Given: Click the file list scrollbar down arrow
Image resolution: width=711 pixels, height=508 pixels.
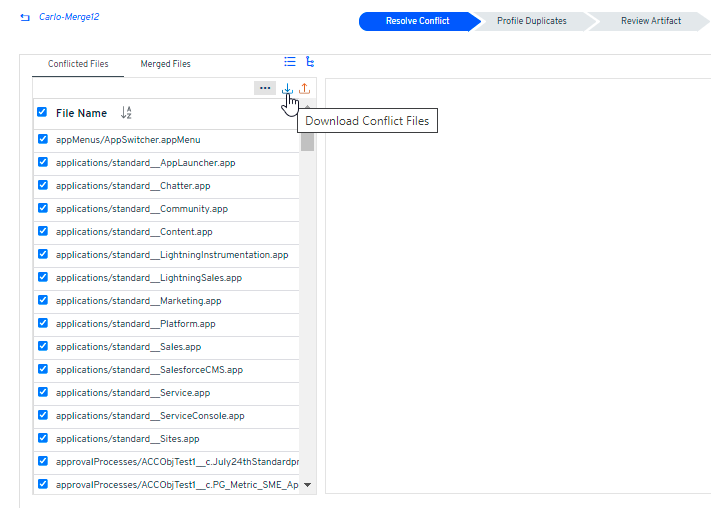Looking at the screenshot, I should 307,485.
